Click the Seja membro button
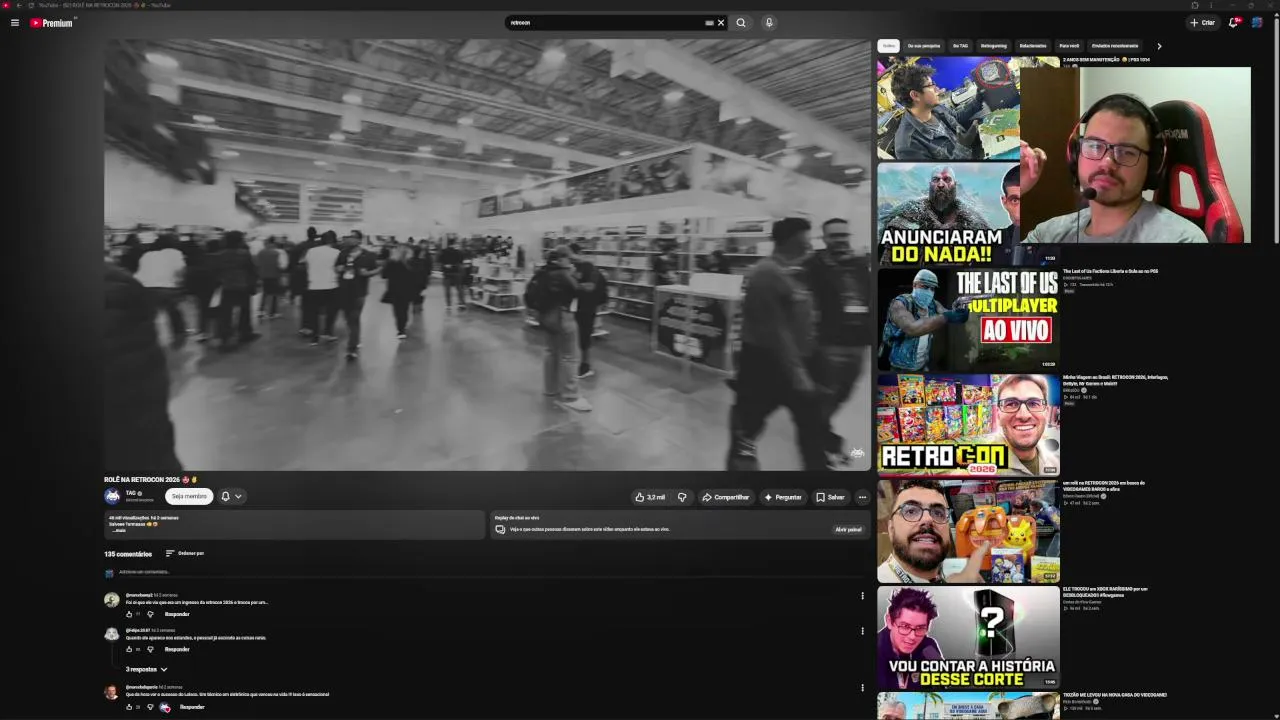 click(x=189, y=496)
